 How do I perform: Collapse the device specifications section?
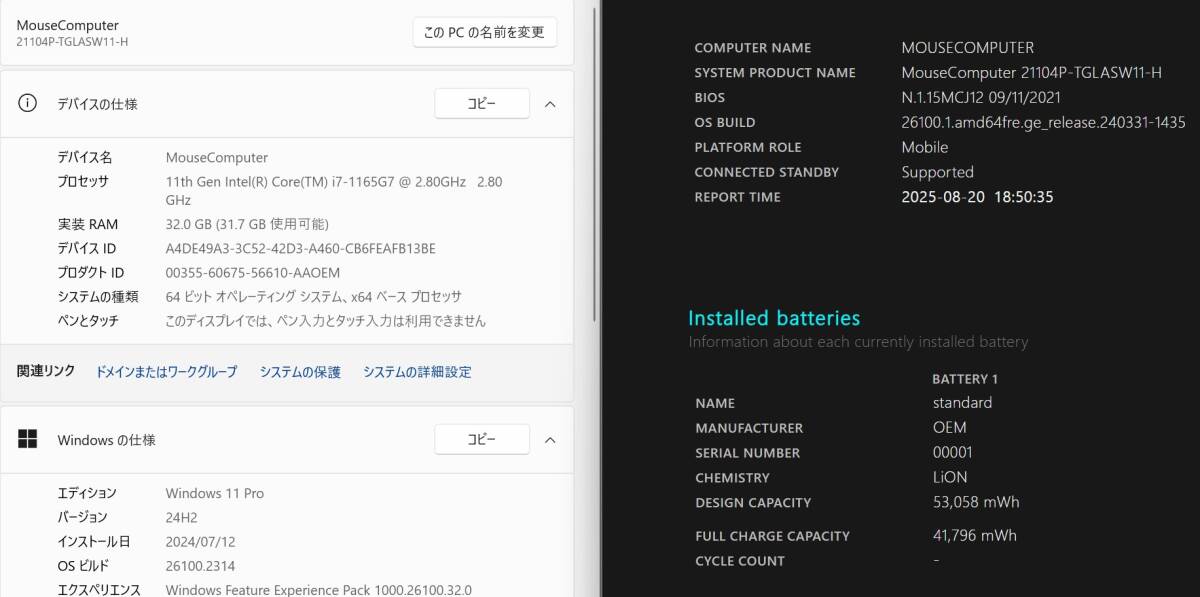[x=550, y=103]
